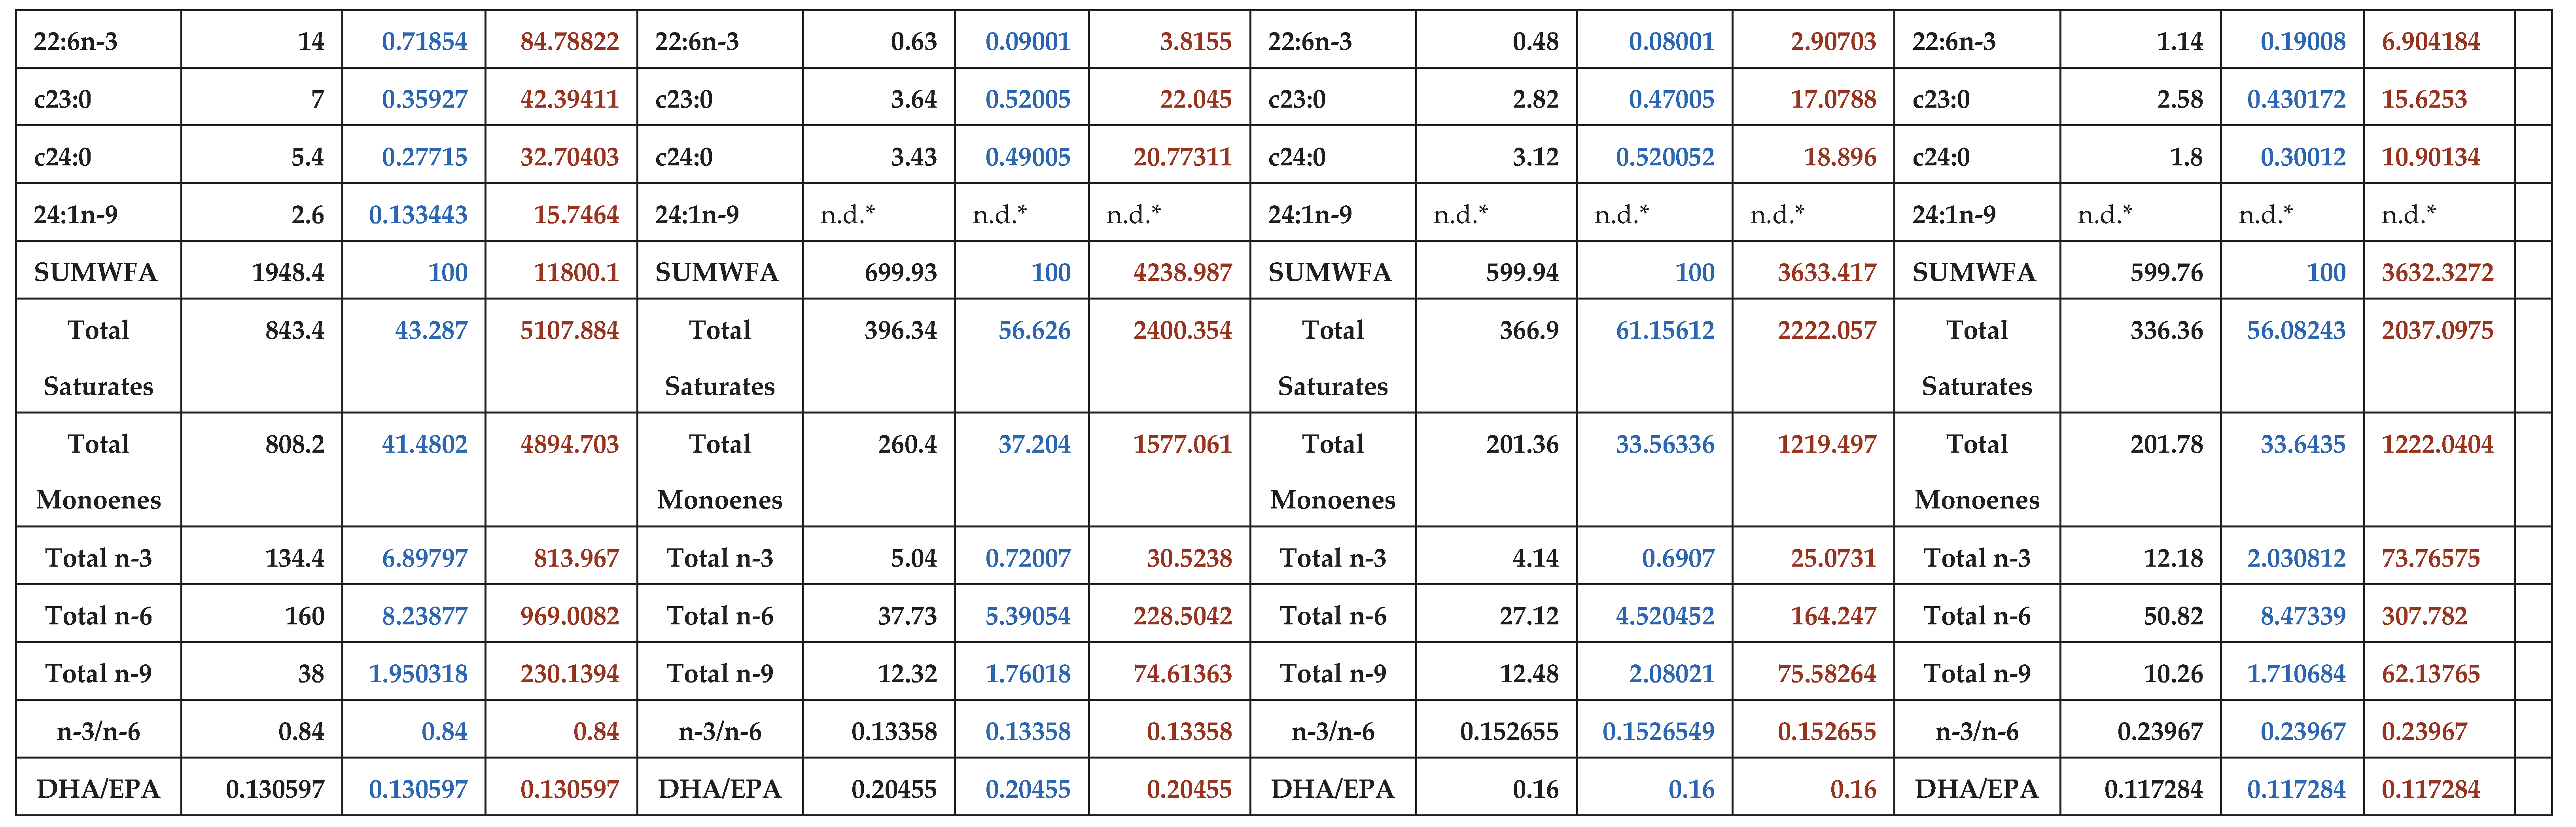This screenshot has width=2576, height=827.
Task: Select the red value 2222.057
Action: pyautogui.click(x=1826, y=330)
